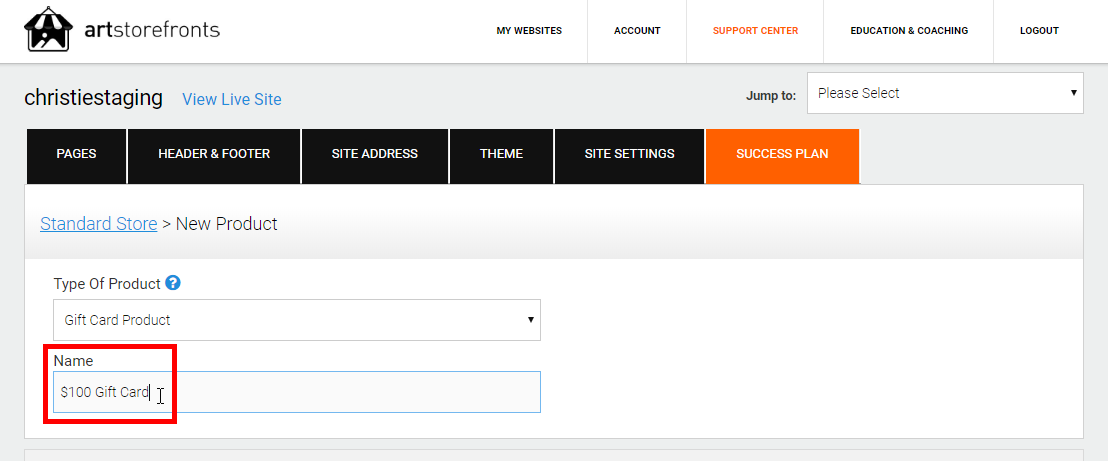Switch to the Theme tab

tap(501, 154)
